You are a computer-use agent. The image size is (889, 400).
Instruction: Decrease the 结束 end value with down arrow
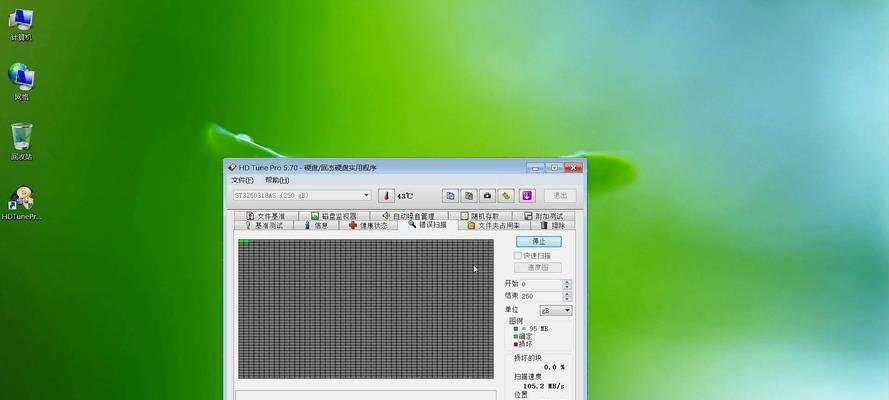[567, 299]
